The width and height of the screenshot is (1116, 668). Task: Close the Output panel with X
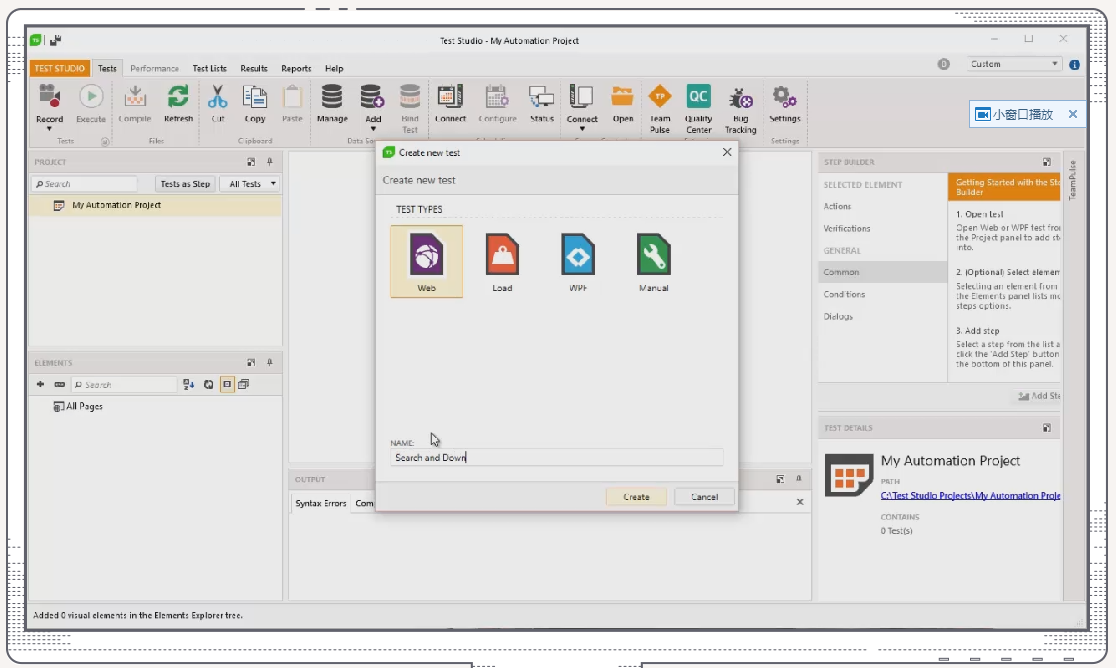click(800, 502)
